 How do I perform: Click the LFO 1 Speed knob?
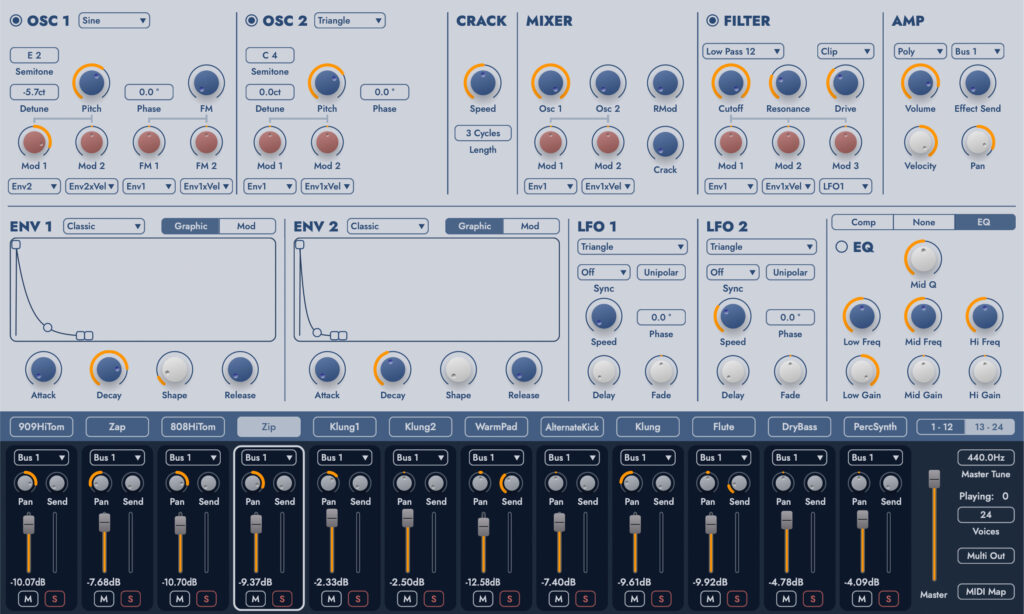coord(603,316)
